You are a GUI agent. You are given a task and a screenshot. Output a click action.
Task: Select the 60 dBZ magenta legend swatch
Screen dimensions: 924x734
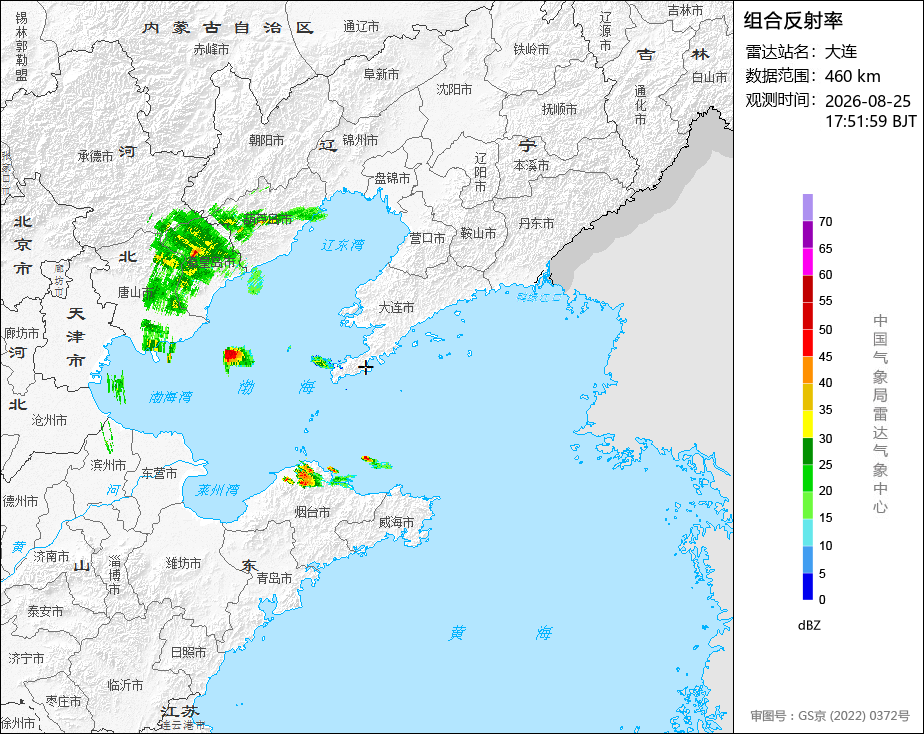(x=807, y=262)
